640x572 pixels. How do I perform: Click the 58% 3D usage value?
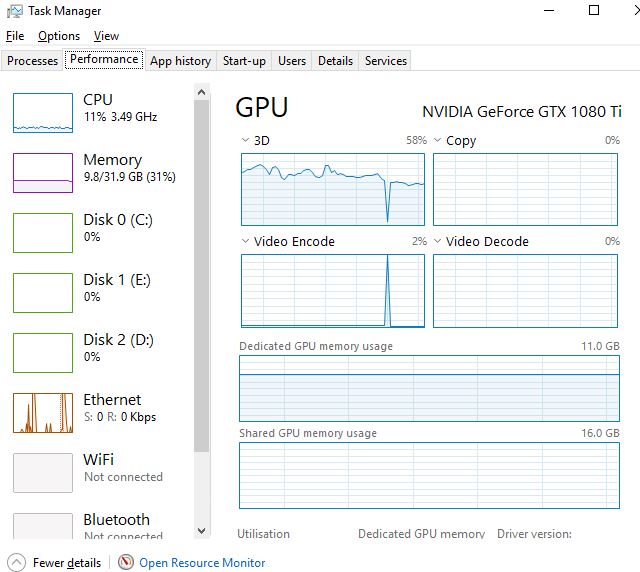point(416,140)
